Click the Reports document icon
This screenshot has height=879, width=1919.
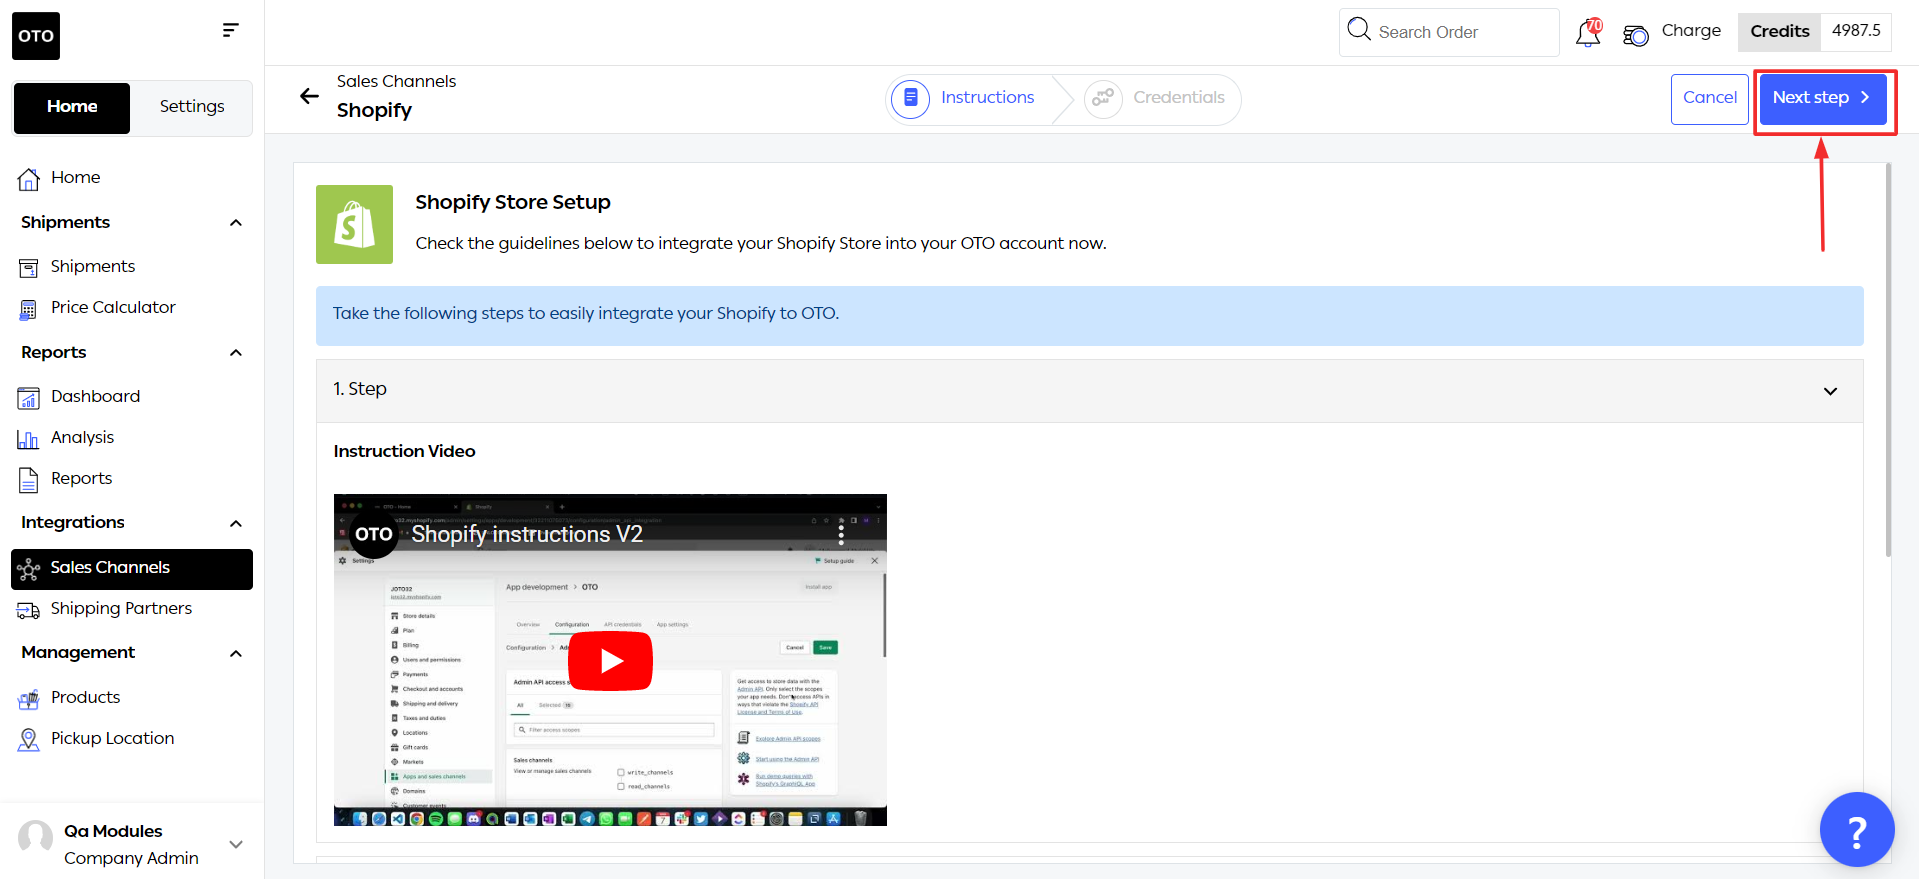click(29, 480)
